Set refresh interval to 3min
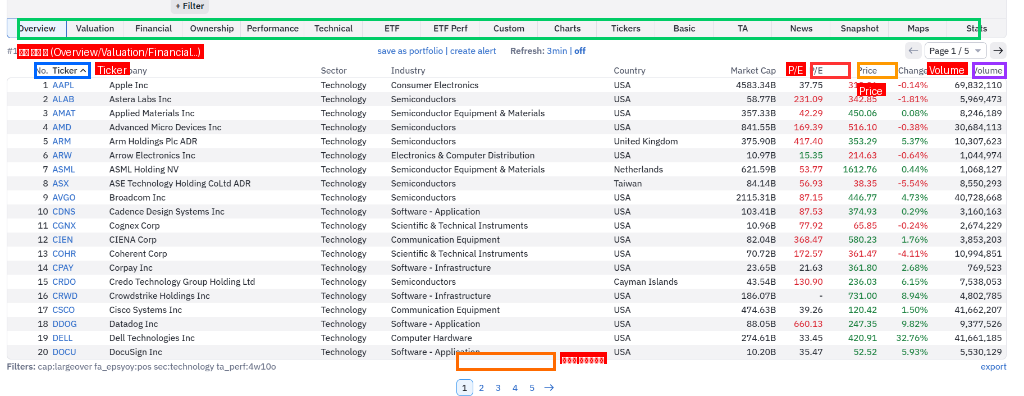This screenshot has height=396, width=1024. point(557,51)
